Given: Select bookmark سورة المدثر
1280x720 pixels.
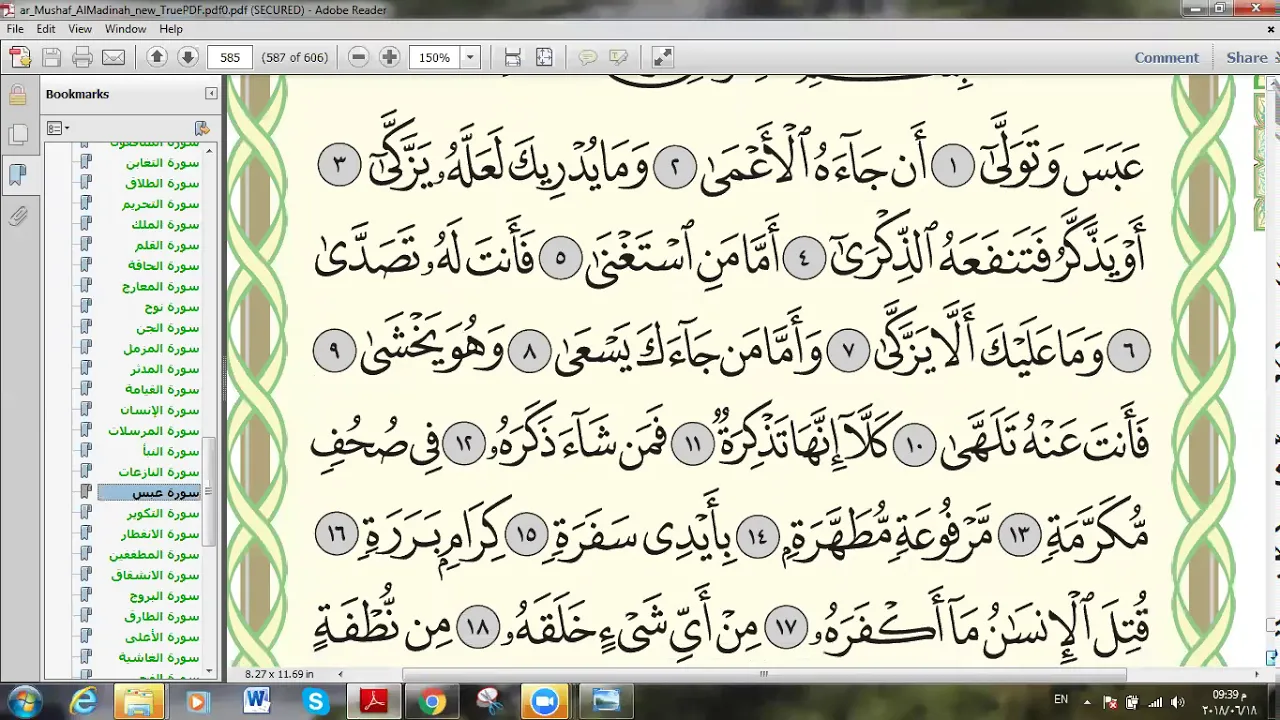Looking at the screenshot, I should (x=165, y=369).
